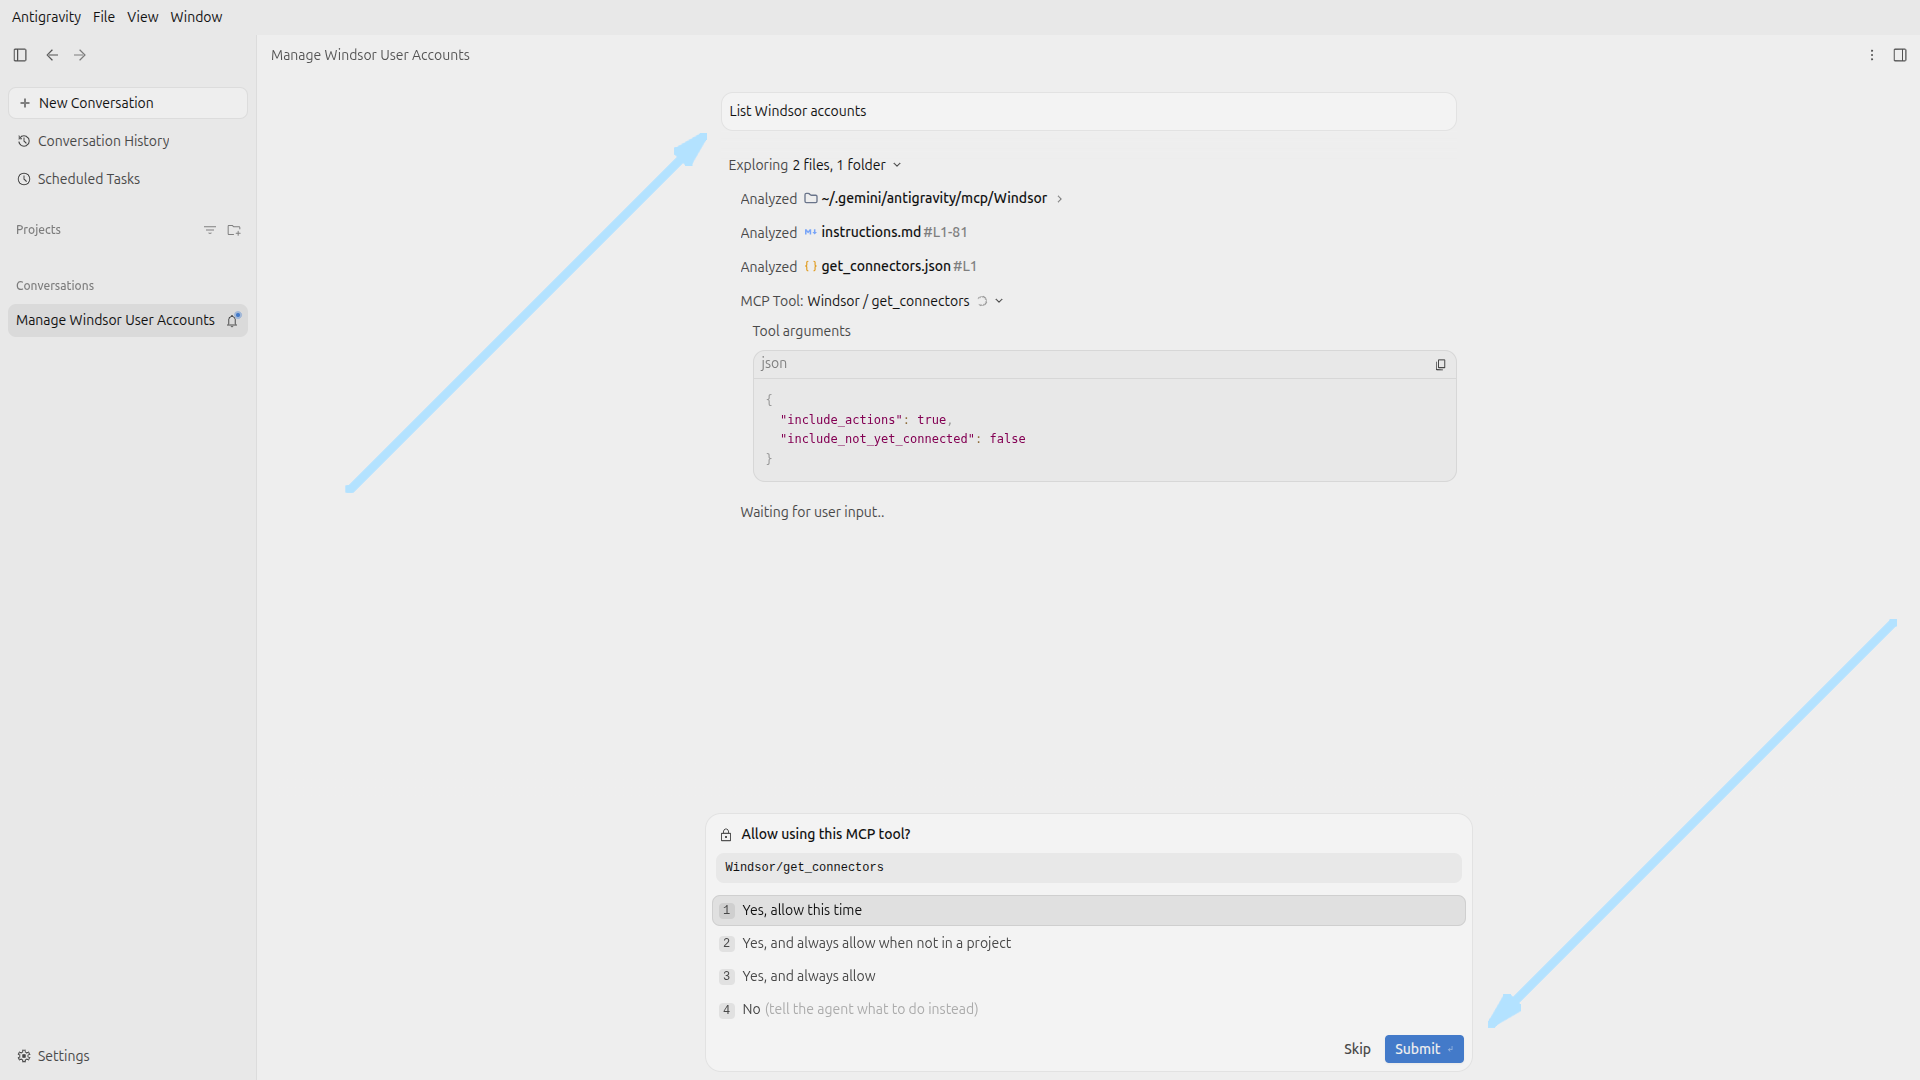Screen dimensions: 1920x1080
Task: Click the markdown icon before instructions.md
Action: (x=811, y=232)
